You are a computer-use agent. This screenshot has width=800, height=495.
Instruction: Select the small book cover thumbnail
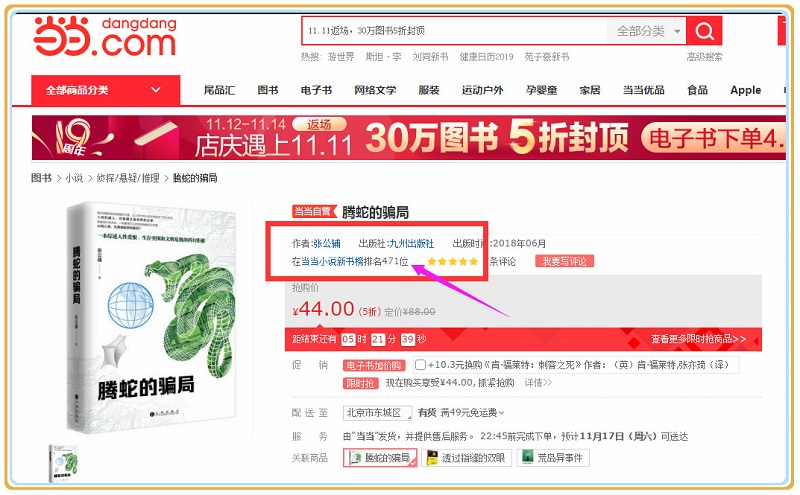64,463
